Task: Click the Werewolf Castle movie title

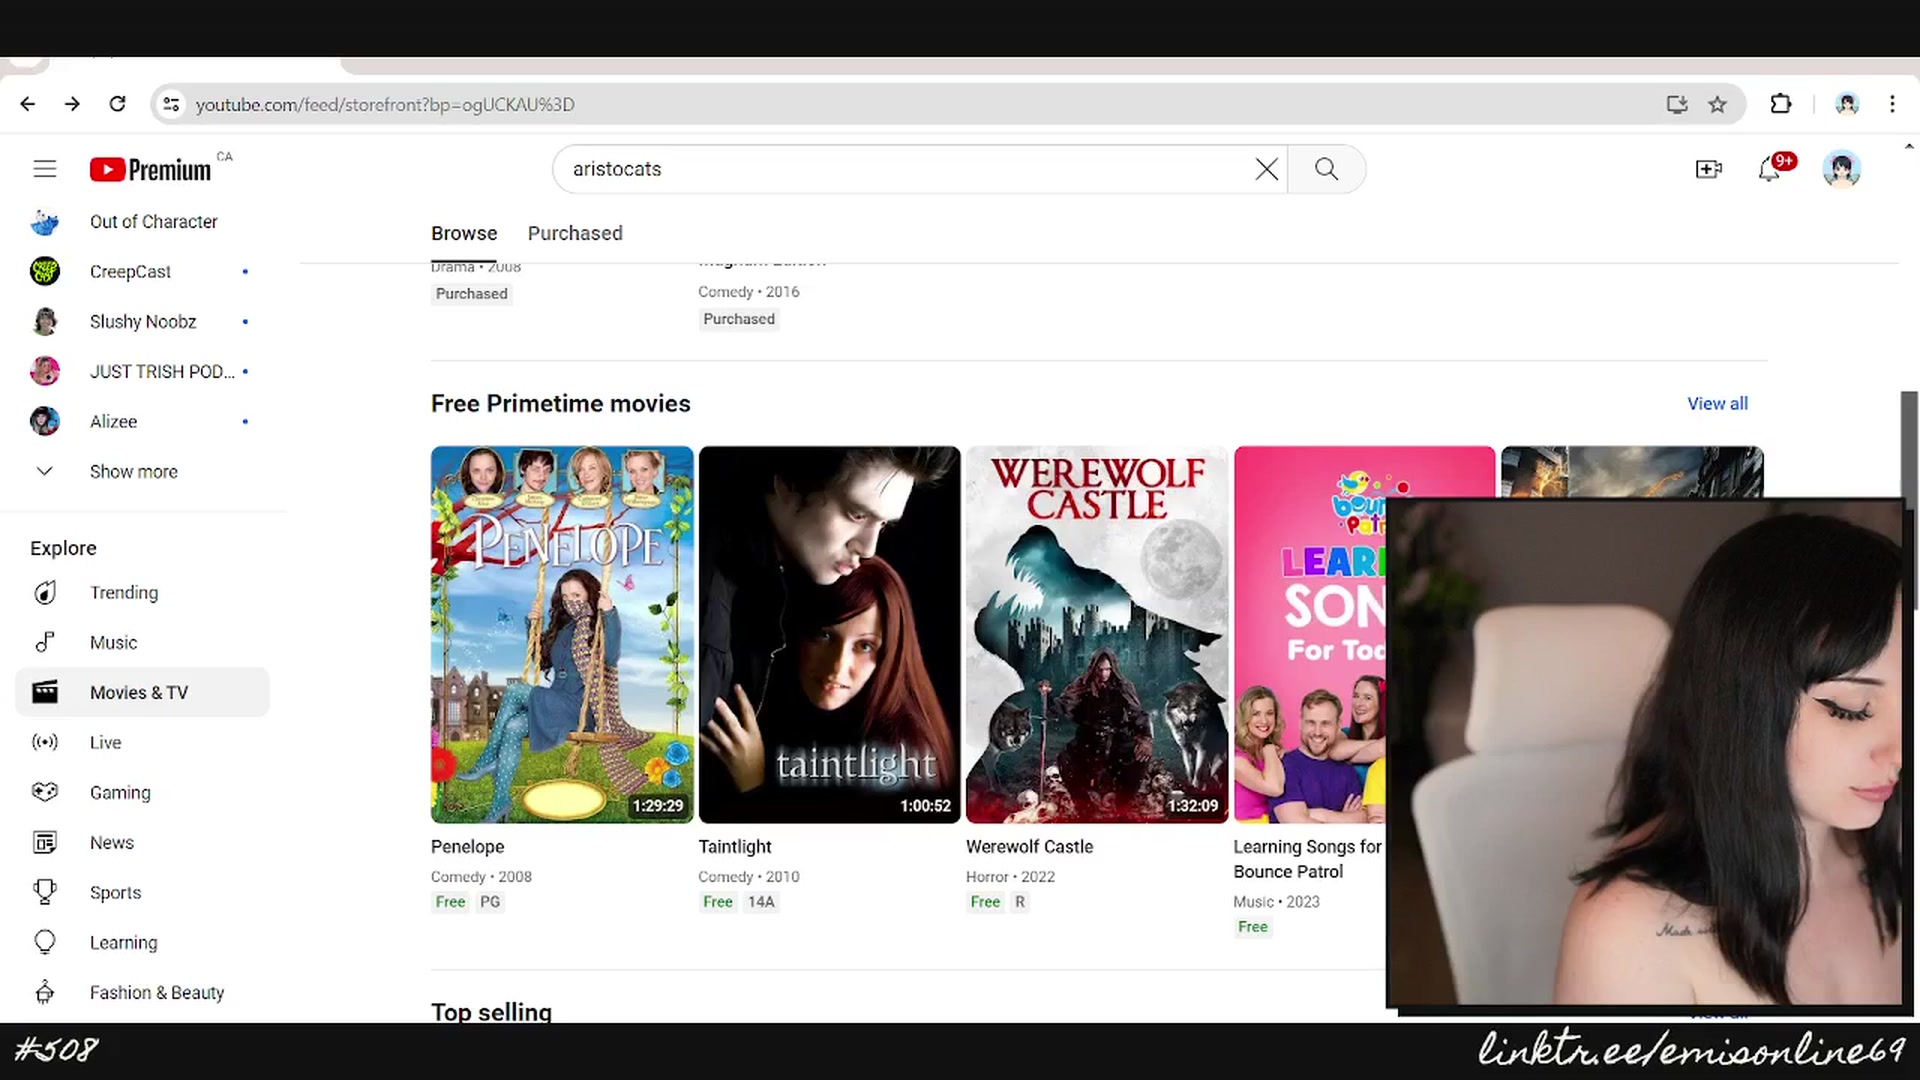Action: click(x=1029, y=846)
